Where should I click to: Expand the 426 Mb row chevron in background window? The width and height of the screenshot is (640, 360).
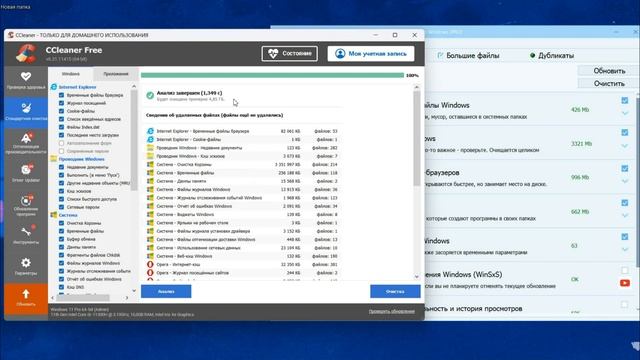(x=625, y=113)
